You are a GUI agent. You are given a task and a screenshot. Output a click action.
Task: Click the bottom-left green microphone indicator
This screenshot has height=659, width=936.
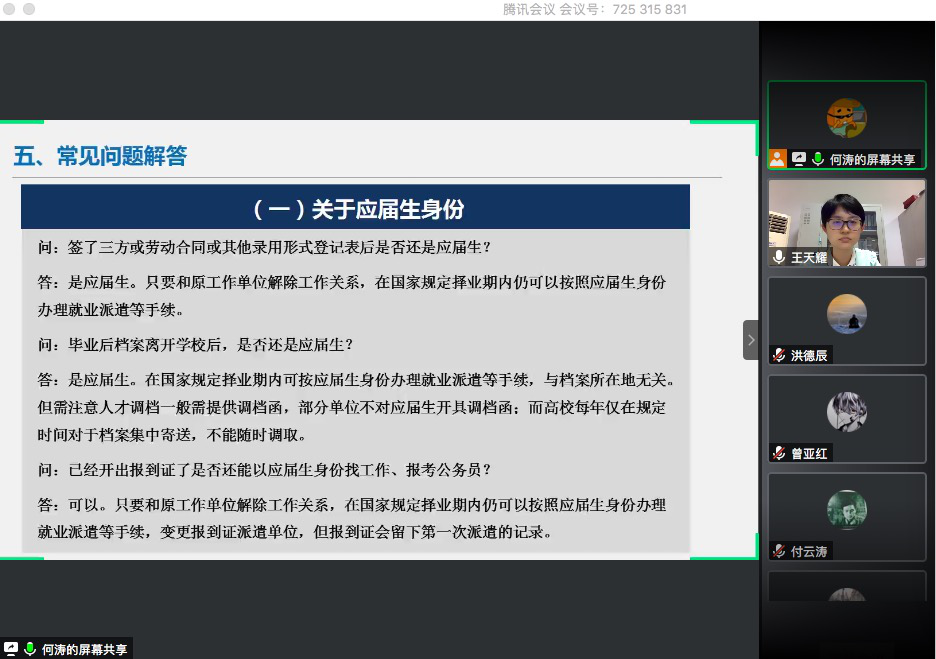pyautogui.click(x=30, y=649)
